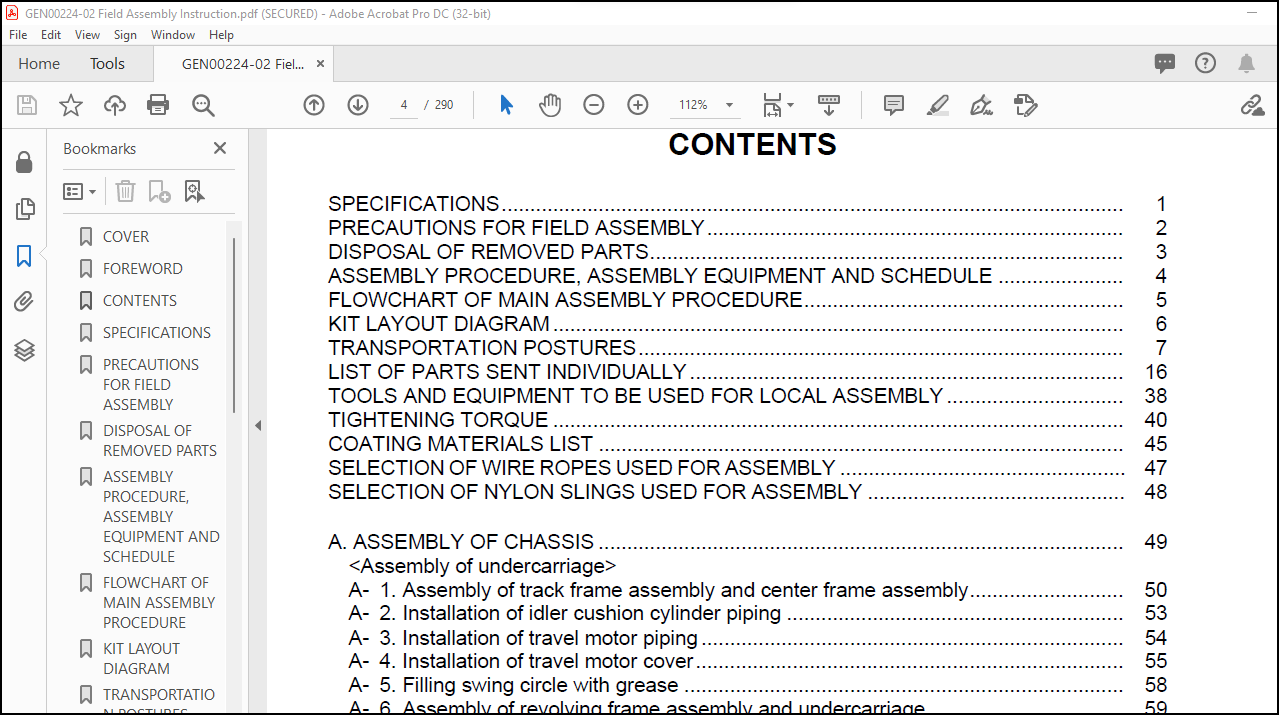Select the COVER bookmark

pyautogui.click(x=126, y=237)
